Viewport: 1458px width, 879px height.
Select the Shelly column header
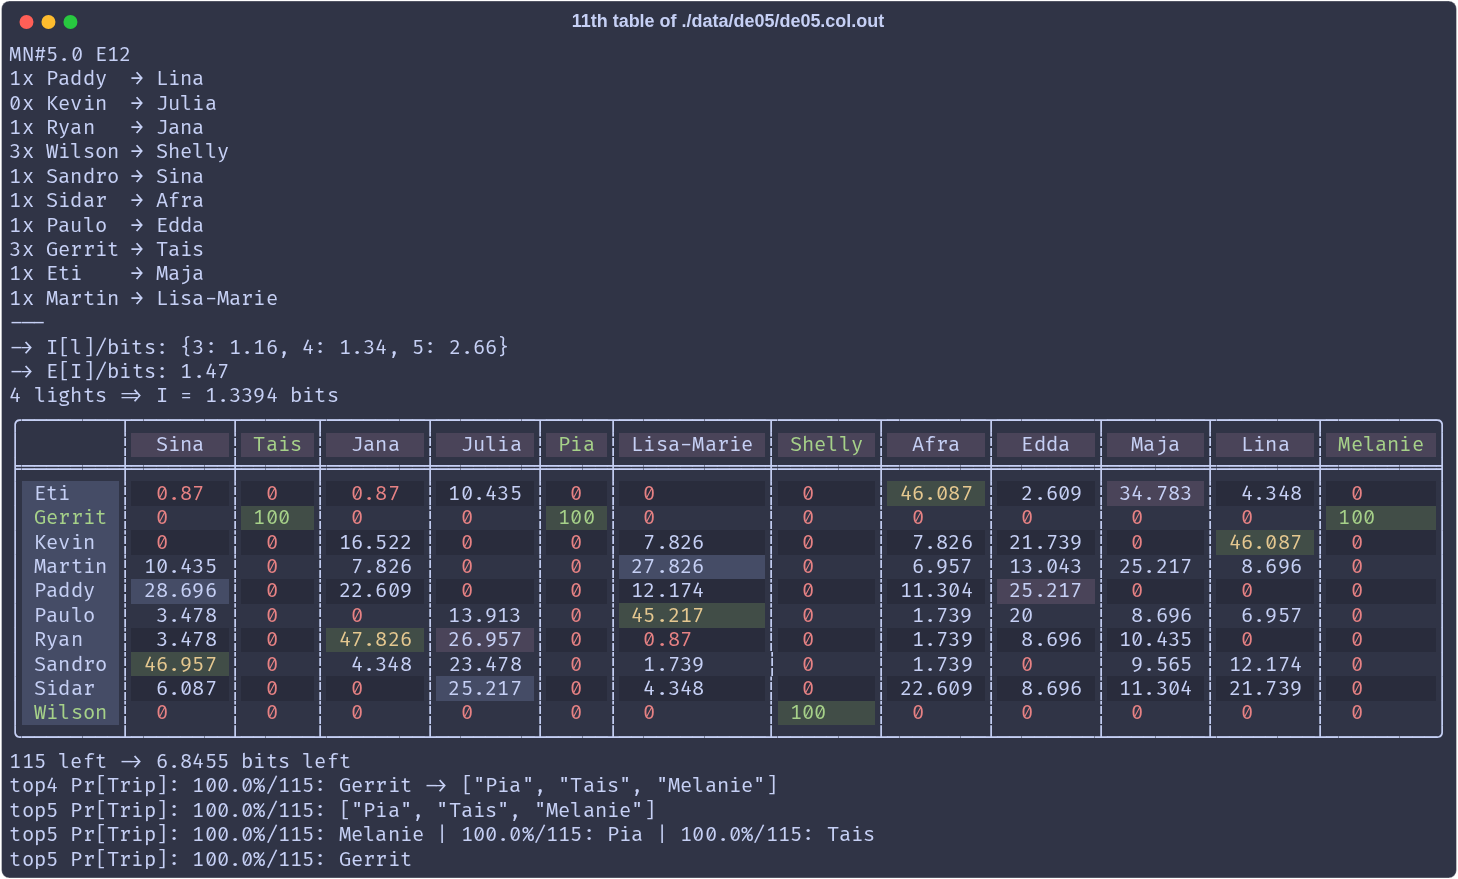click(x=826, y=445)
